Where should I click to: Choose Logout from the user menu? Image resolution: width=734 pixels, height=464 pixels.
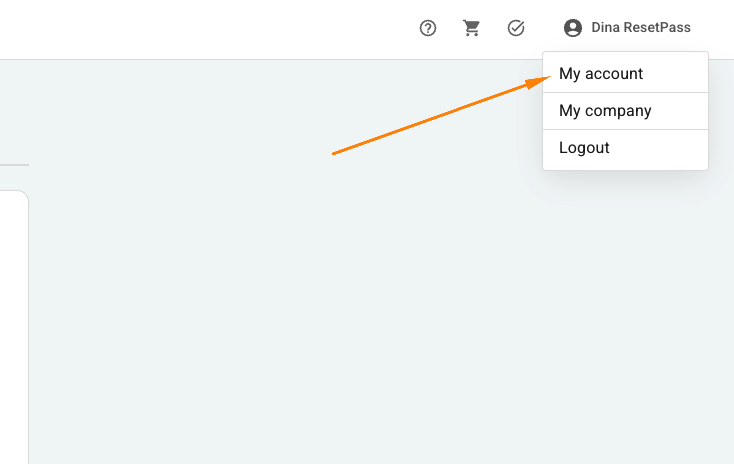click(x=584, y=148)
